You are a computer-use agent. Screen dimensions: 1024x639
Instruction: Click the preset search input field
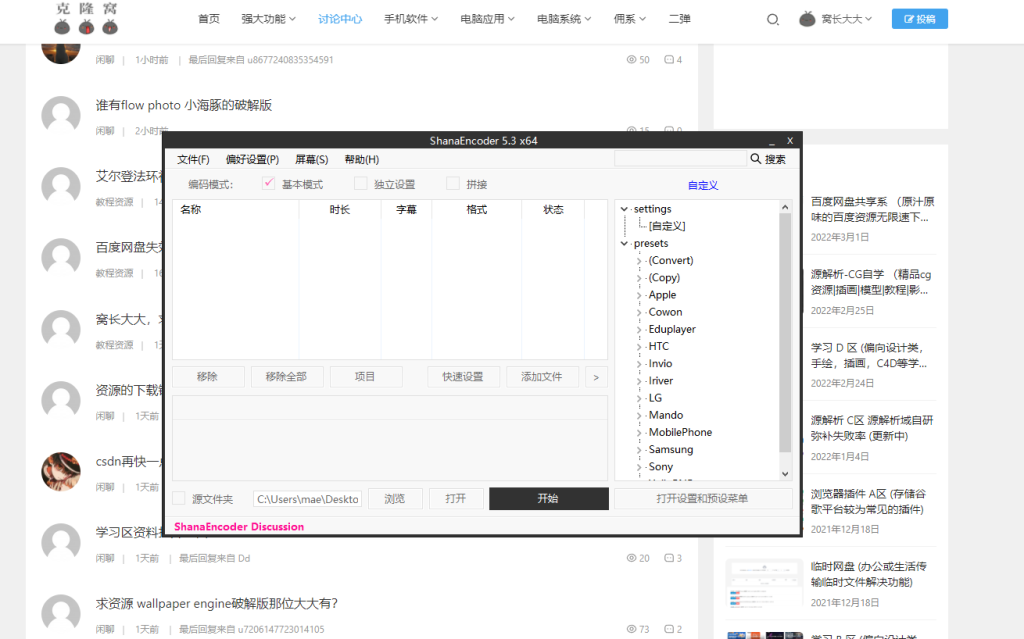tap(680, 159)
